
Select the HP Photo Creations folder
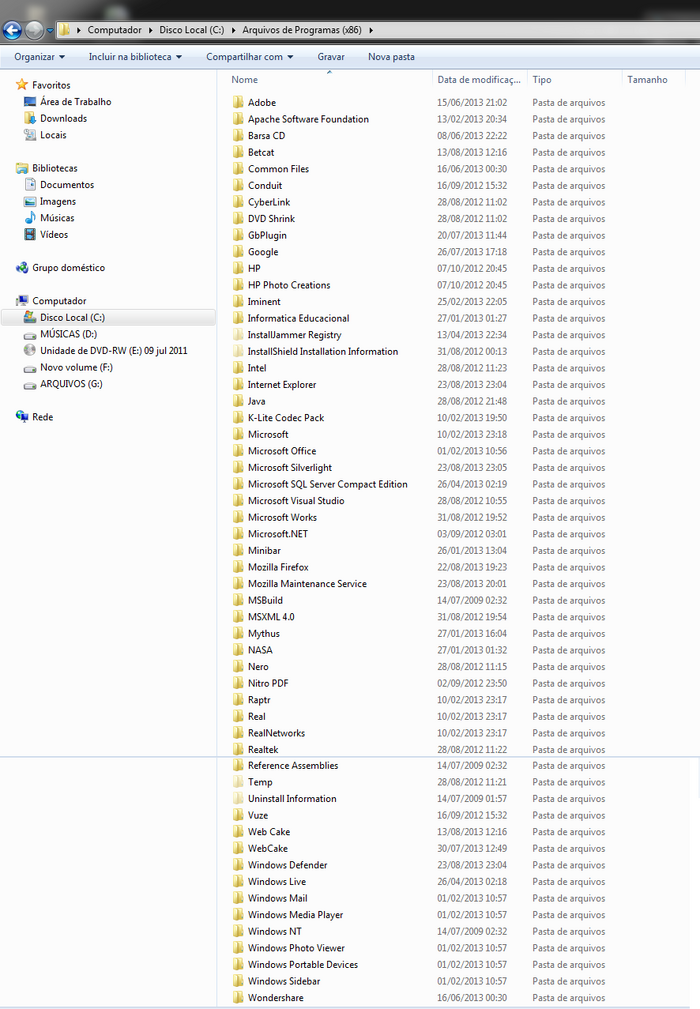[x=289, y=285]
